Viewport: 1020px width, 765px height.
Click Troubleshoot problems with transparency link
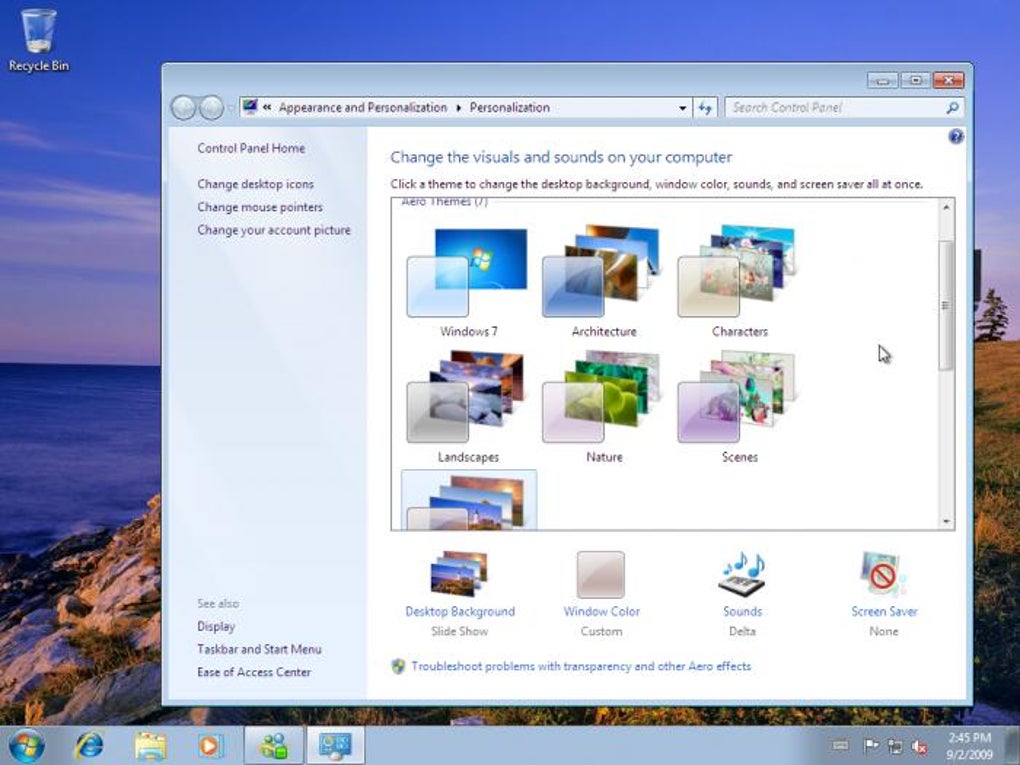(581, 666)
